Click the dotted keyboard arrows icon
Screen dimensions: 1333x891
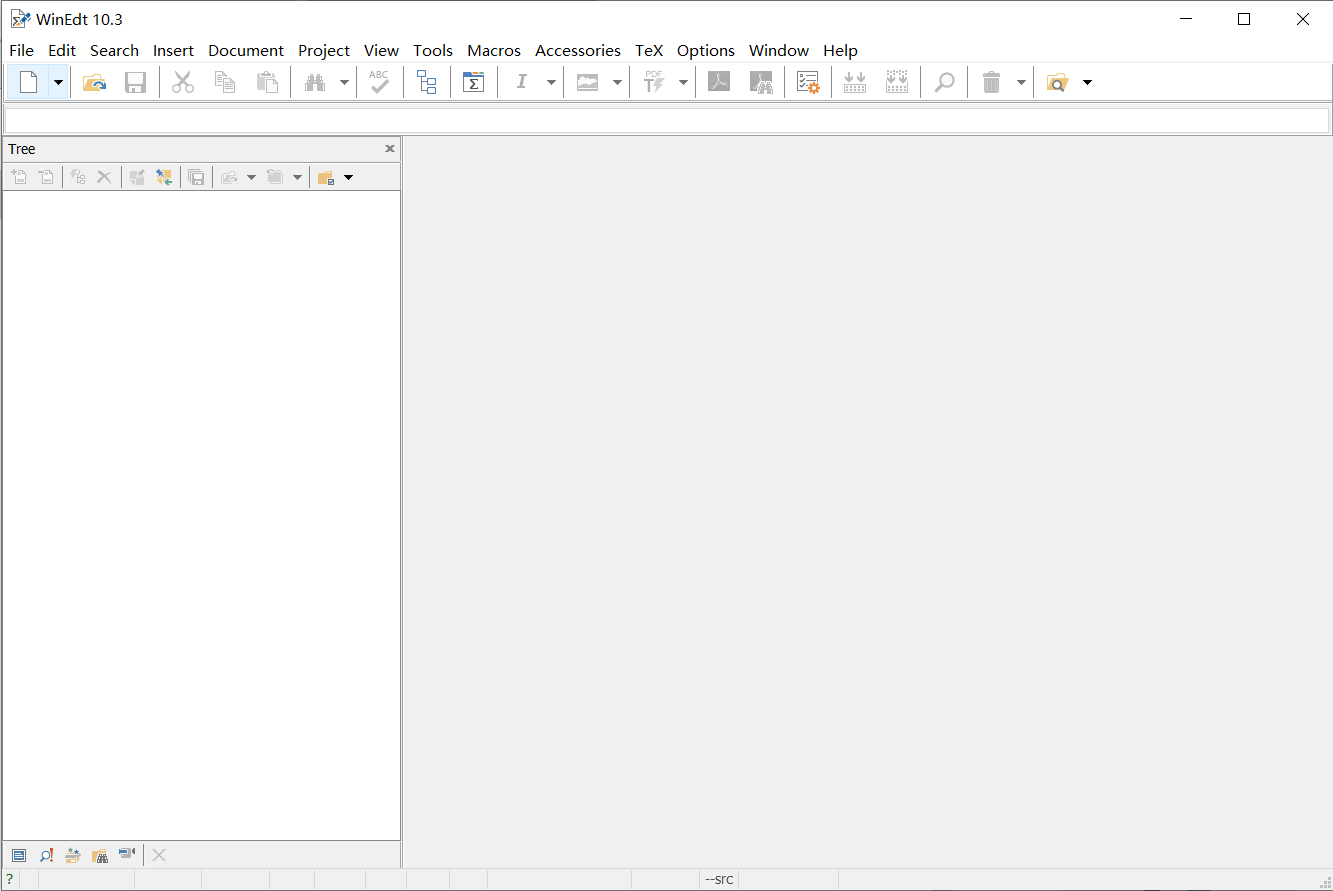(x=897, y=82)
